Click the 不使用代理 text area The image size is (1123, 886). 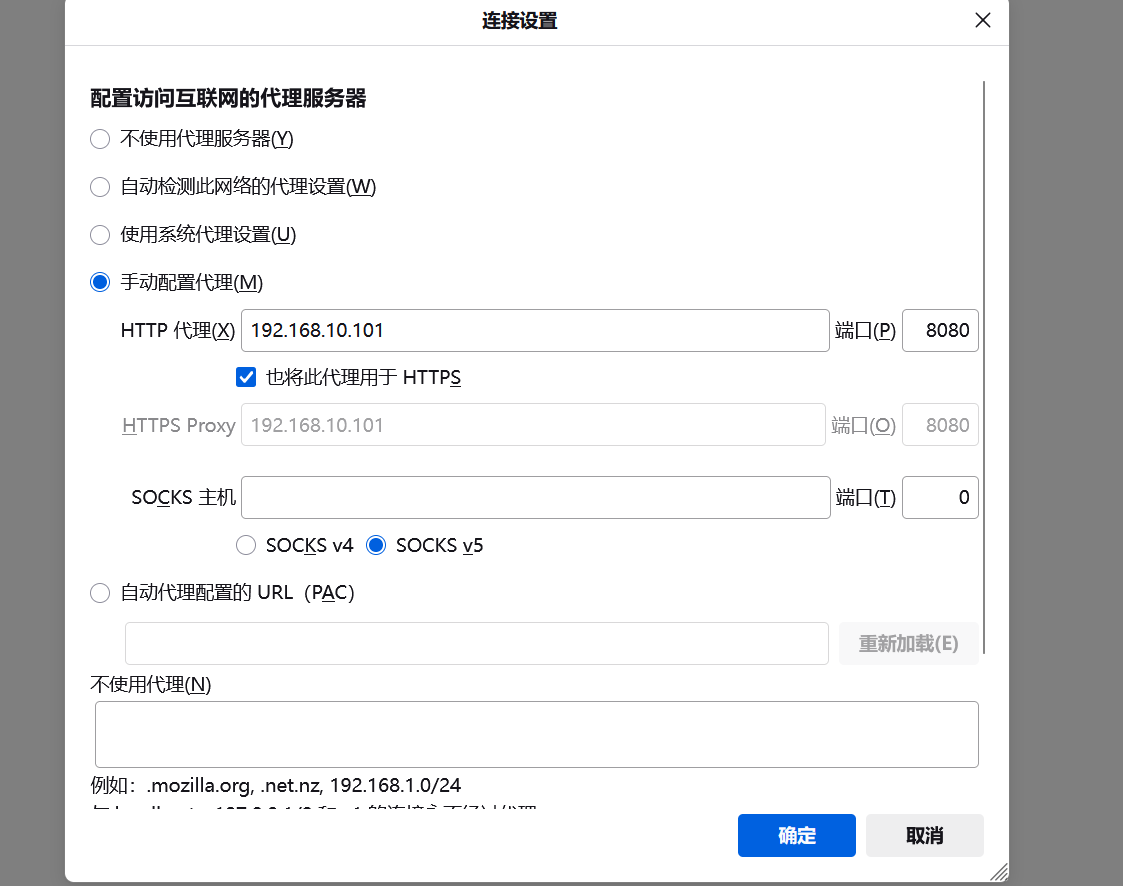[536, 734]
